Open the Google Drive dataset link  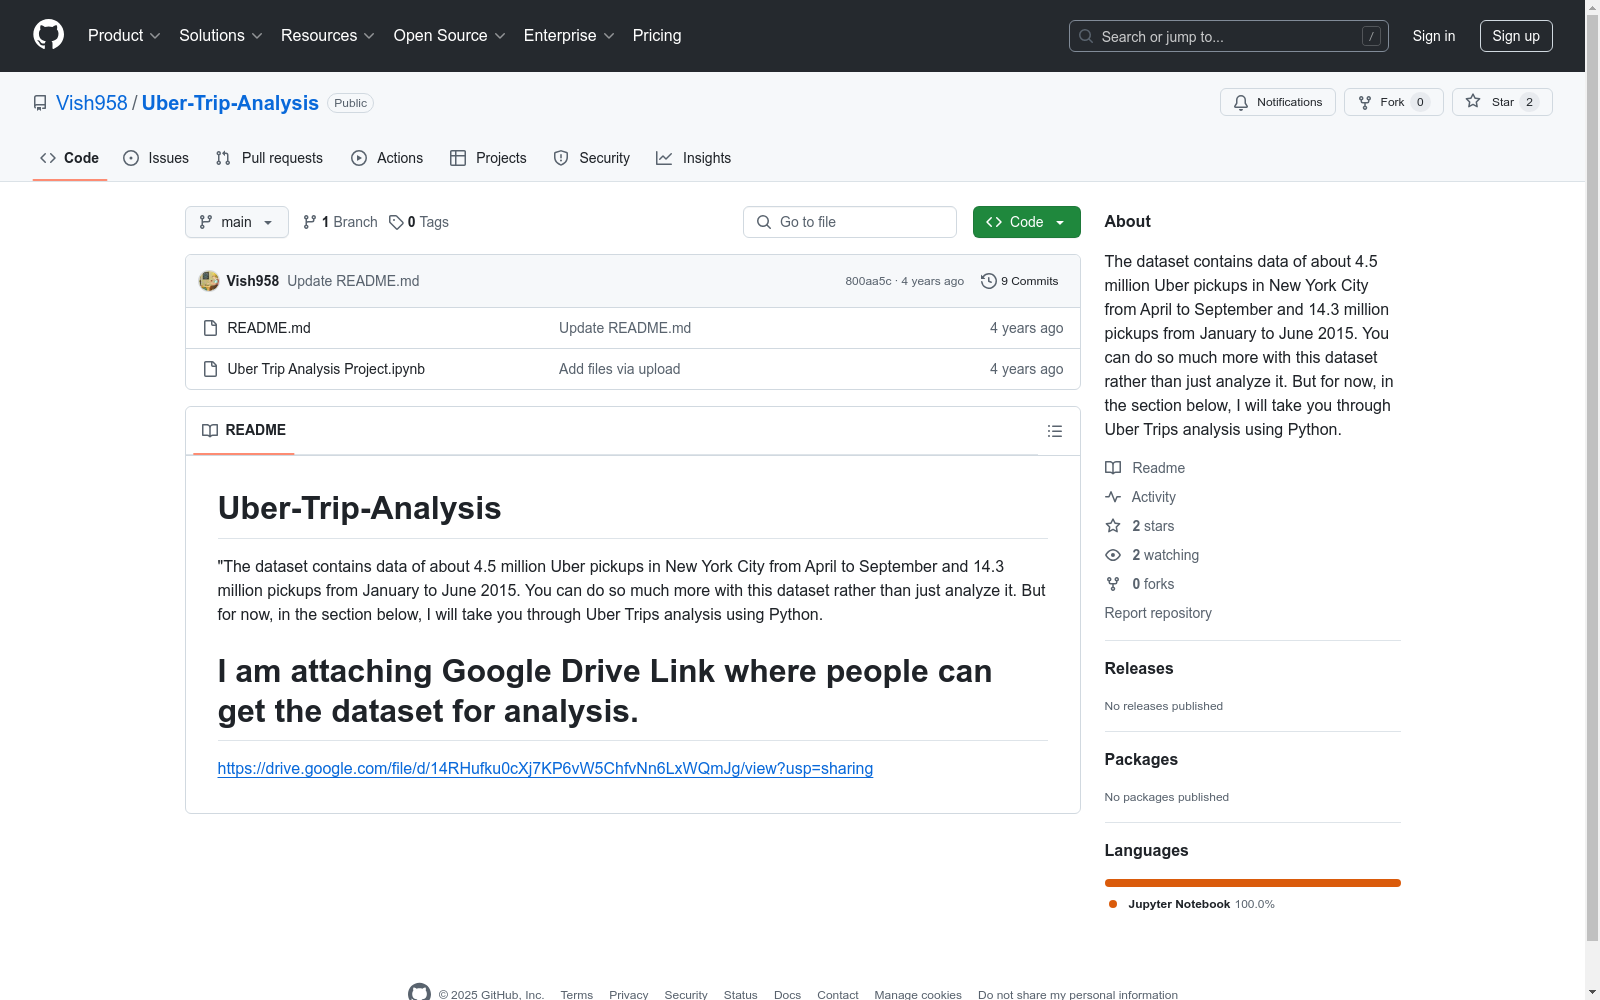pyautogui.click(x=545, y=768)
